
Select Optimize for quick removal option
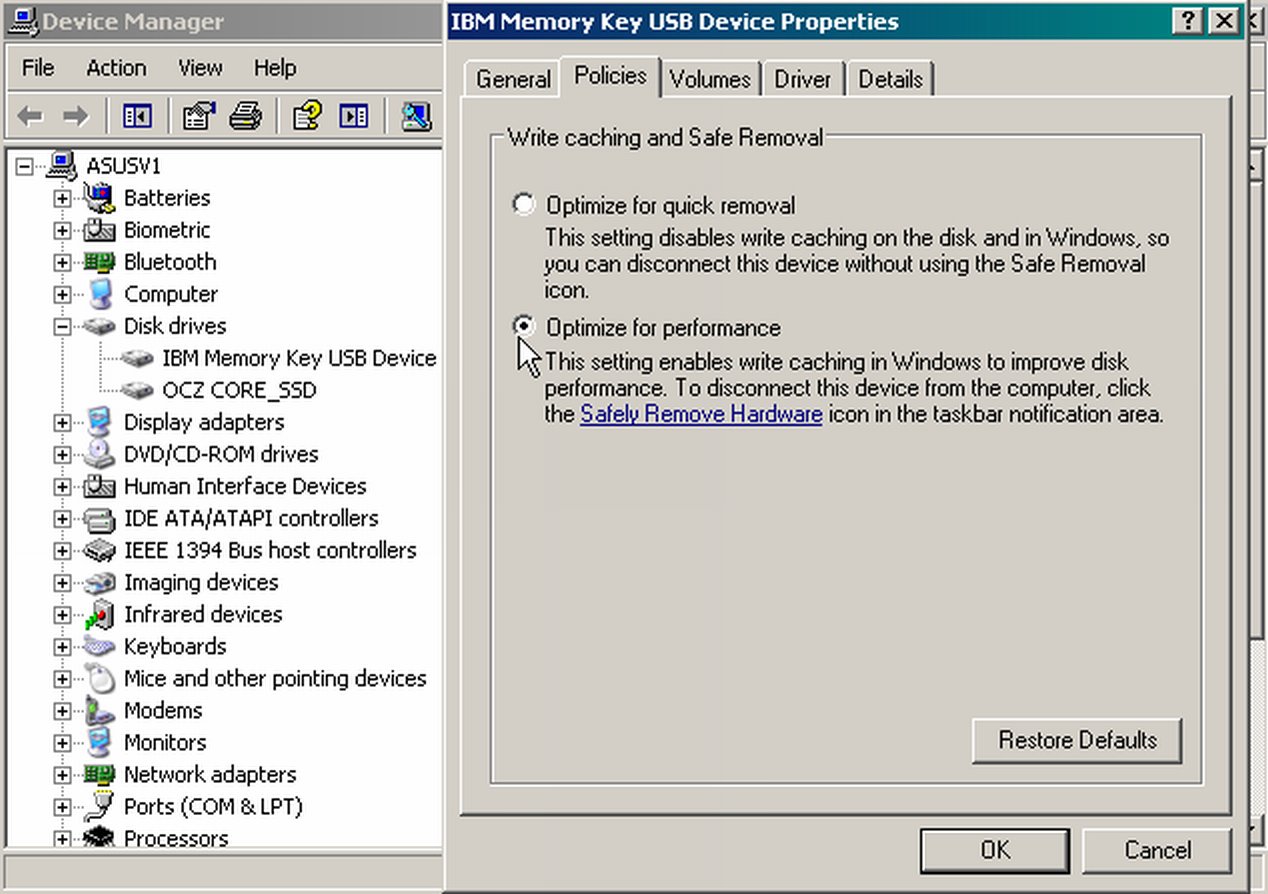523,205
